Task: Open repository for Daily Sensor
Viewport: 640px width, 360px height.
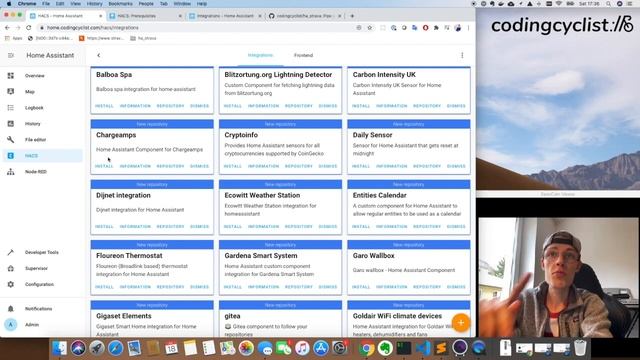Action: (x=427, y=166)
